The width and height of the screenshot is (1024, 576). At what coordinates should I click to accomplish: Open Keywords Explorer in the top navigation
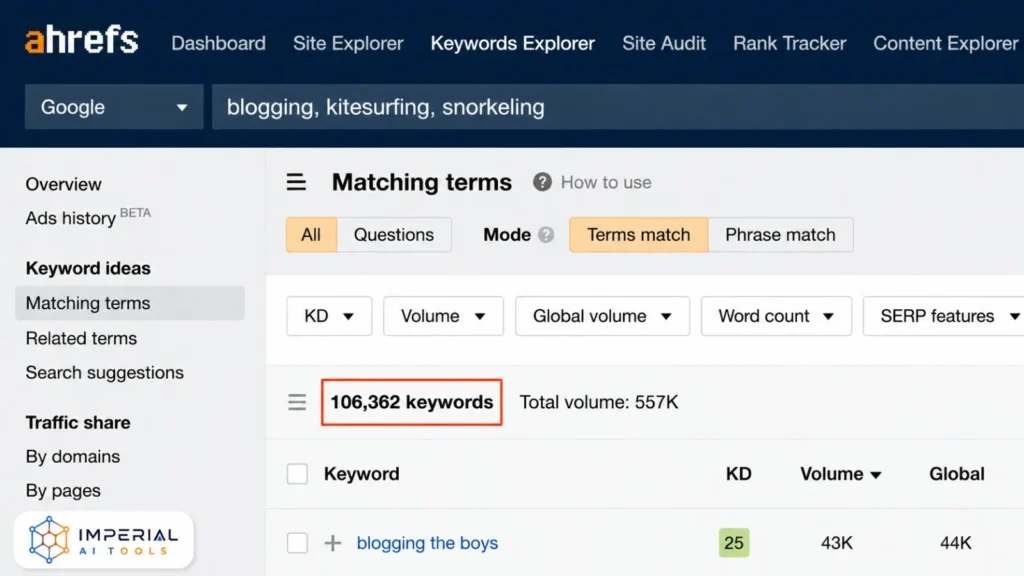coord(513,43)
